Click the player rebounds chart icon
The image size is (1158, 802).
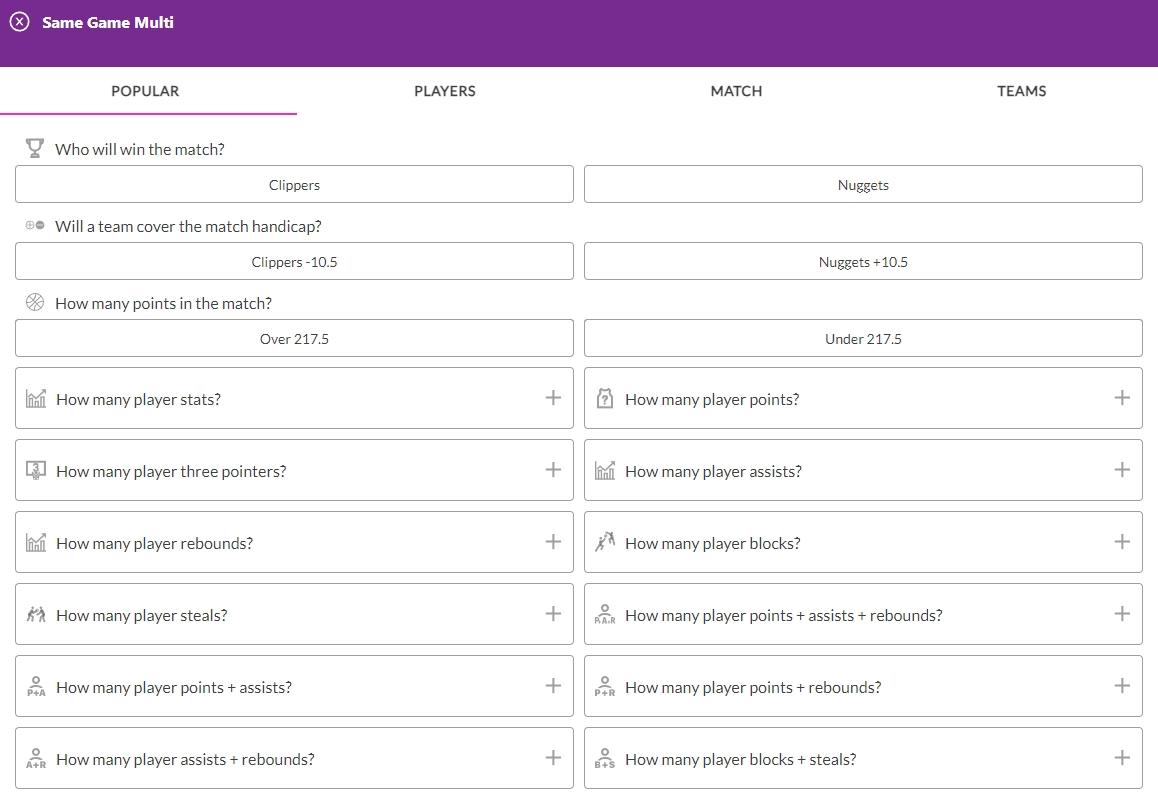tap(36, 543)
